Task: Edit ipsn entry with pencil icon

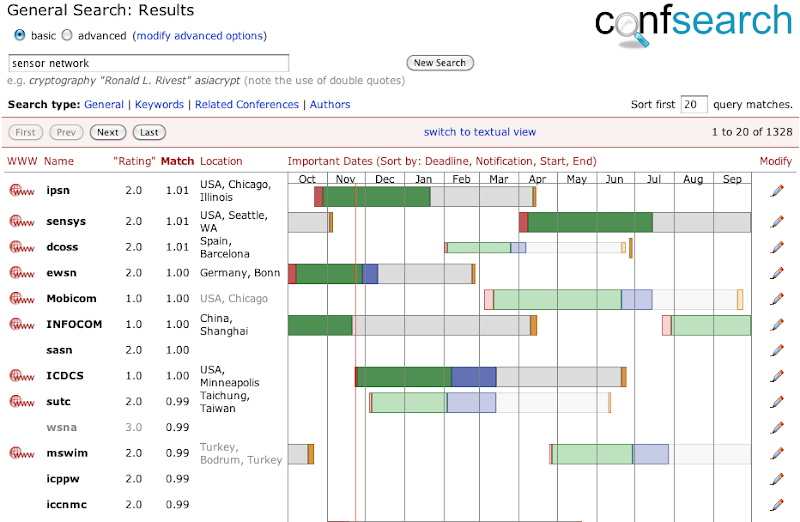Action: click(x=777, y=191)
